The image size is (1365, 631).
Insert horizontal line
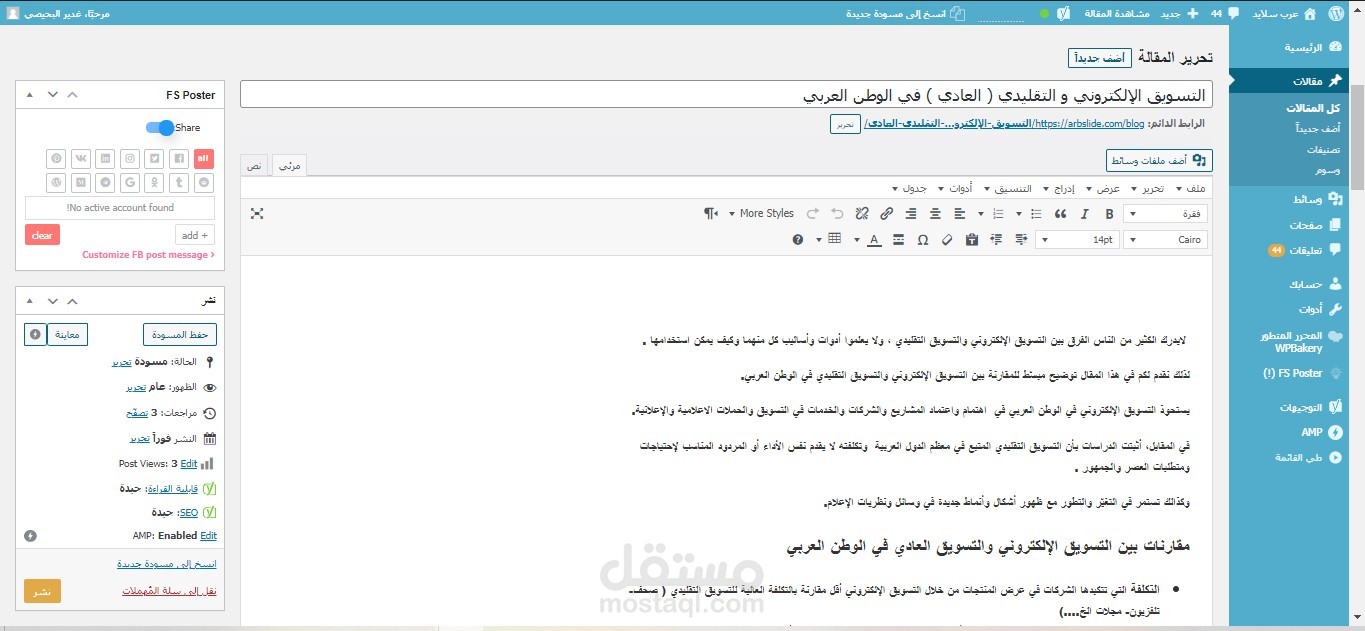coord(898,240)
